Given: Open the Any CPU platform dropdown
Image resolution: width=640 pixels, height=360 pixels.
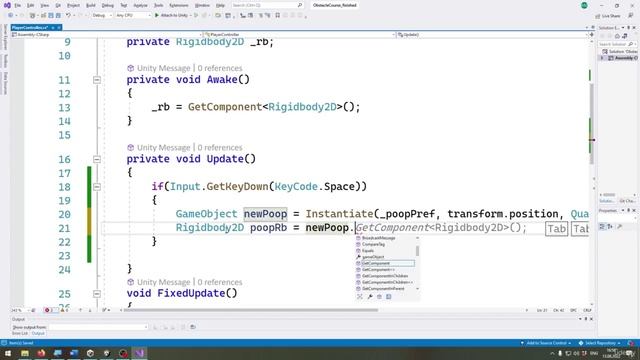Looking at the screenshot, I should coord(133,15).
